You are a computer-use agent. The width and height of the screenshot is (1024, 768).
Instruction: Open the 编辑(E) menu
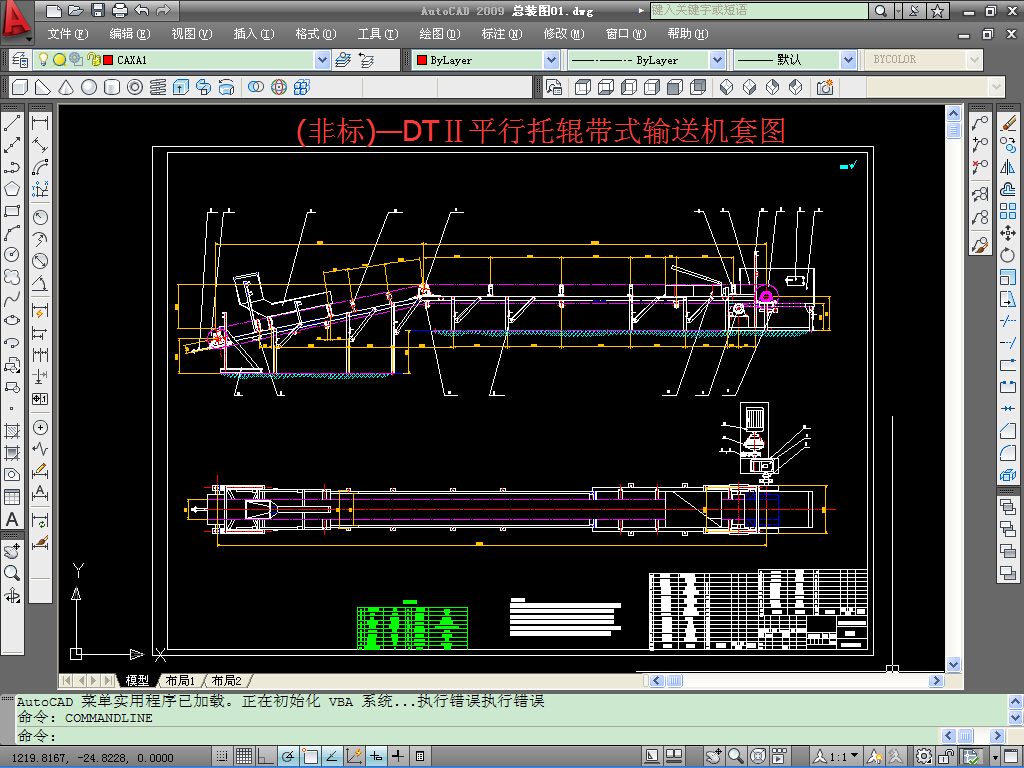(x=129, y=33)
